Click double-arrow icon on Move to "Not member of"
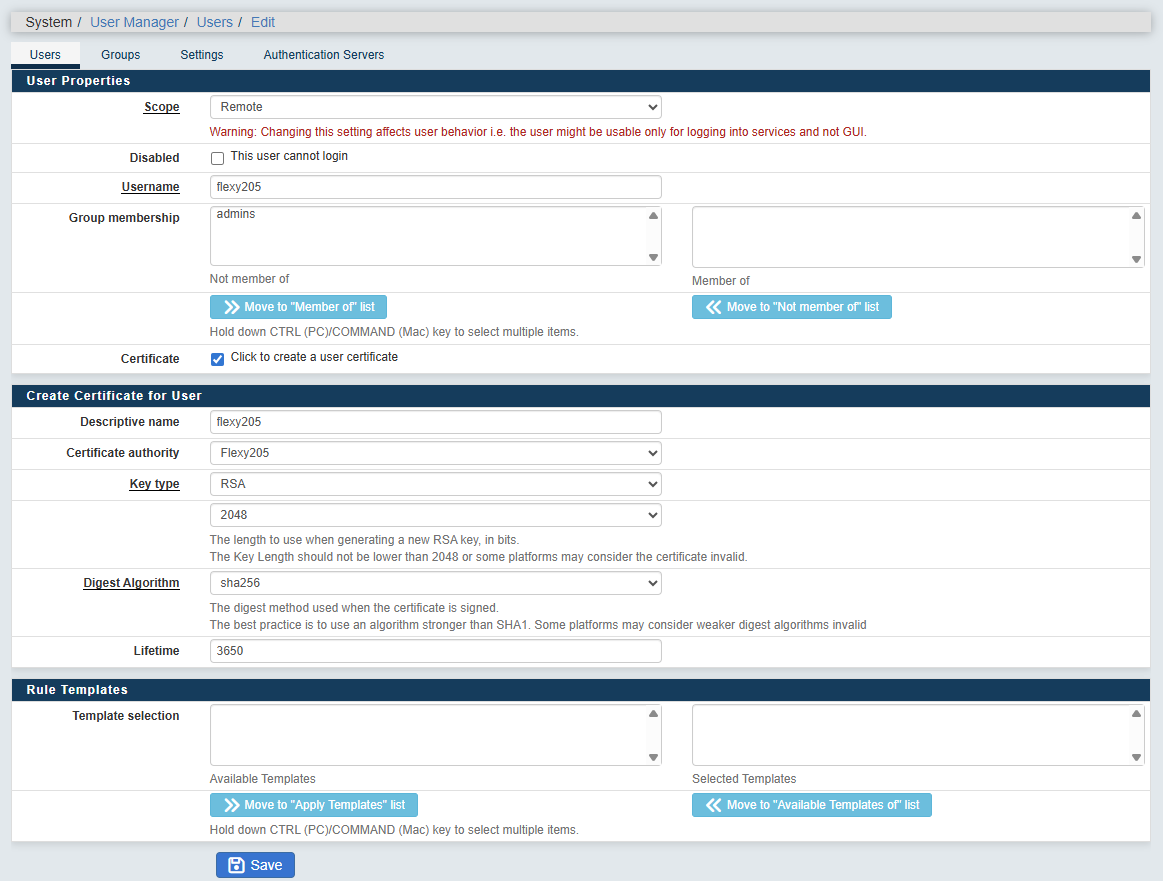Screen dimensions: 1163x881 point(713,307)
